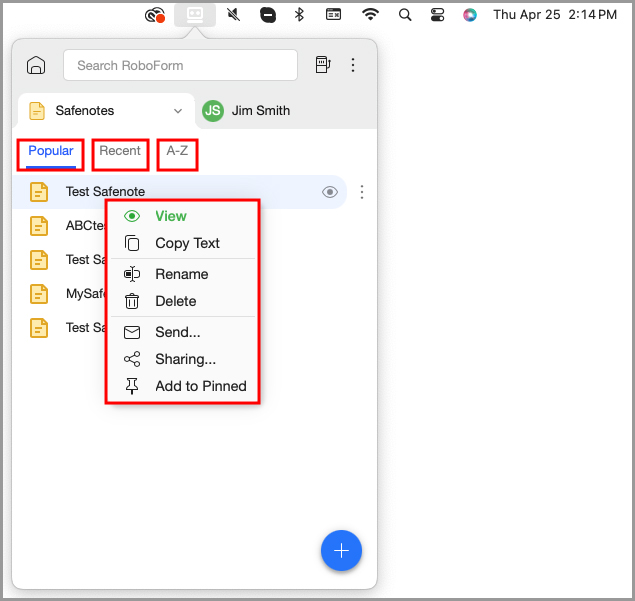Open Spotlight search in the menu bar
The image size is (635, 601).
tap(405, 15)
